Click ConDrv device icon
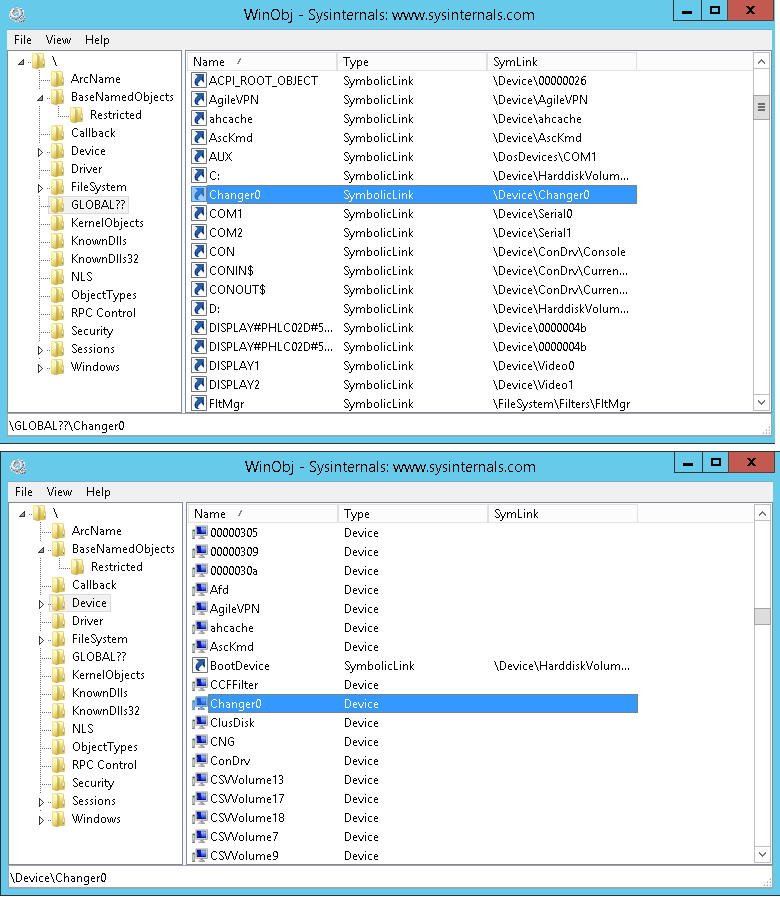Viewport: 780px width, 897px height. pos(200,760)
